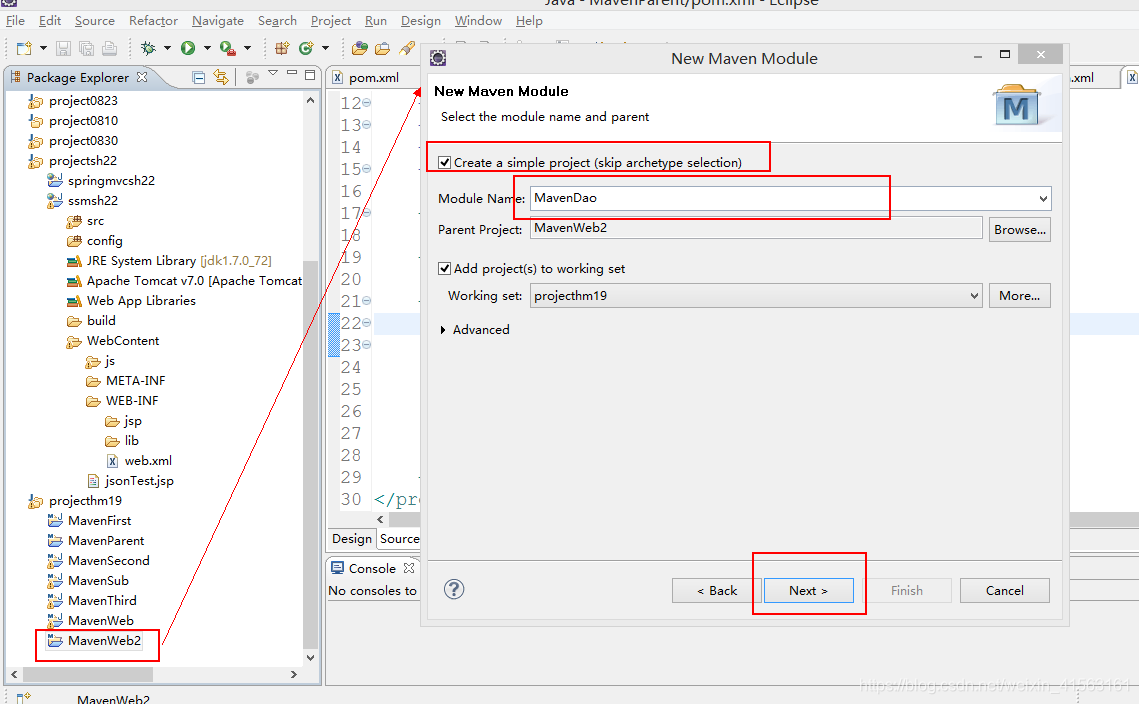The image size is (1139, 704).
Task: Maximize the Package Explorer view
Action: pos(310,74)
